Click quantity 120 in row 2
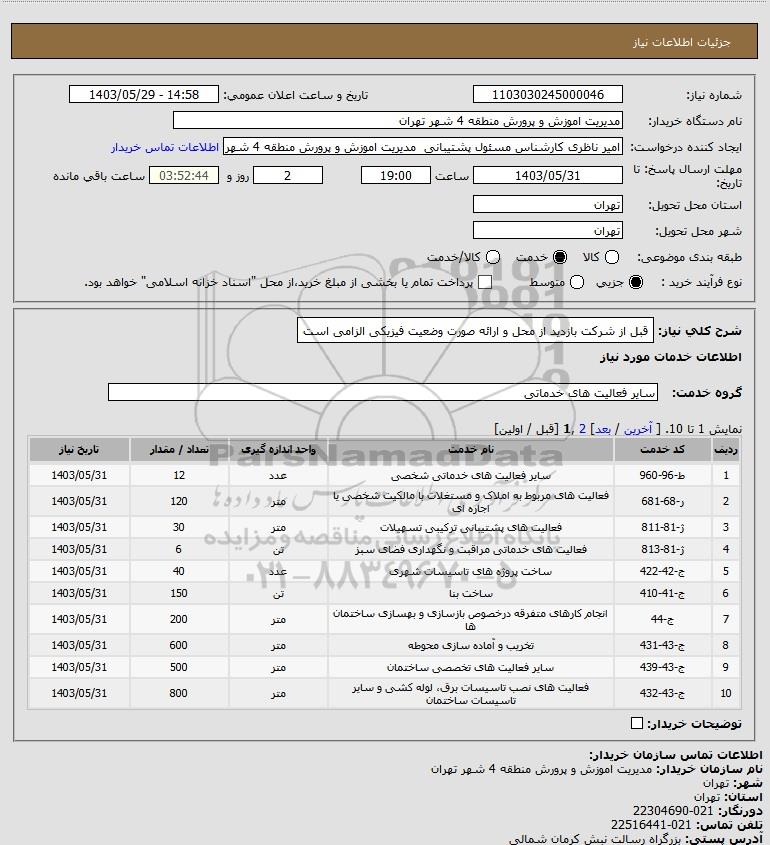770x845 pixels. tap(179, 501)
